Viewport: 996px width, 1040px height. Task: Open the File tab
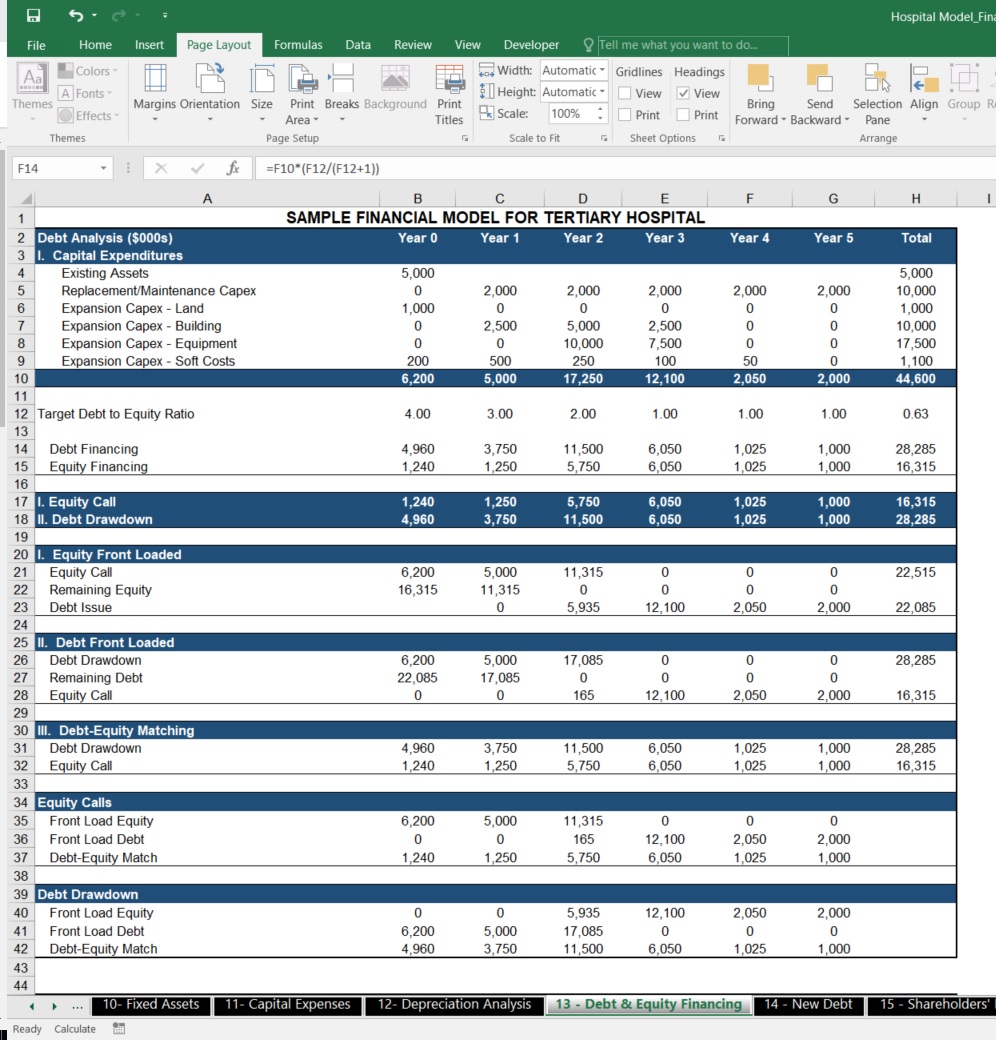coord(36,45)
